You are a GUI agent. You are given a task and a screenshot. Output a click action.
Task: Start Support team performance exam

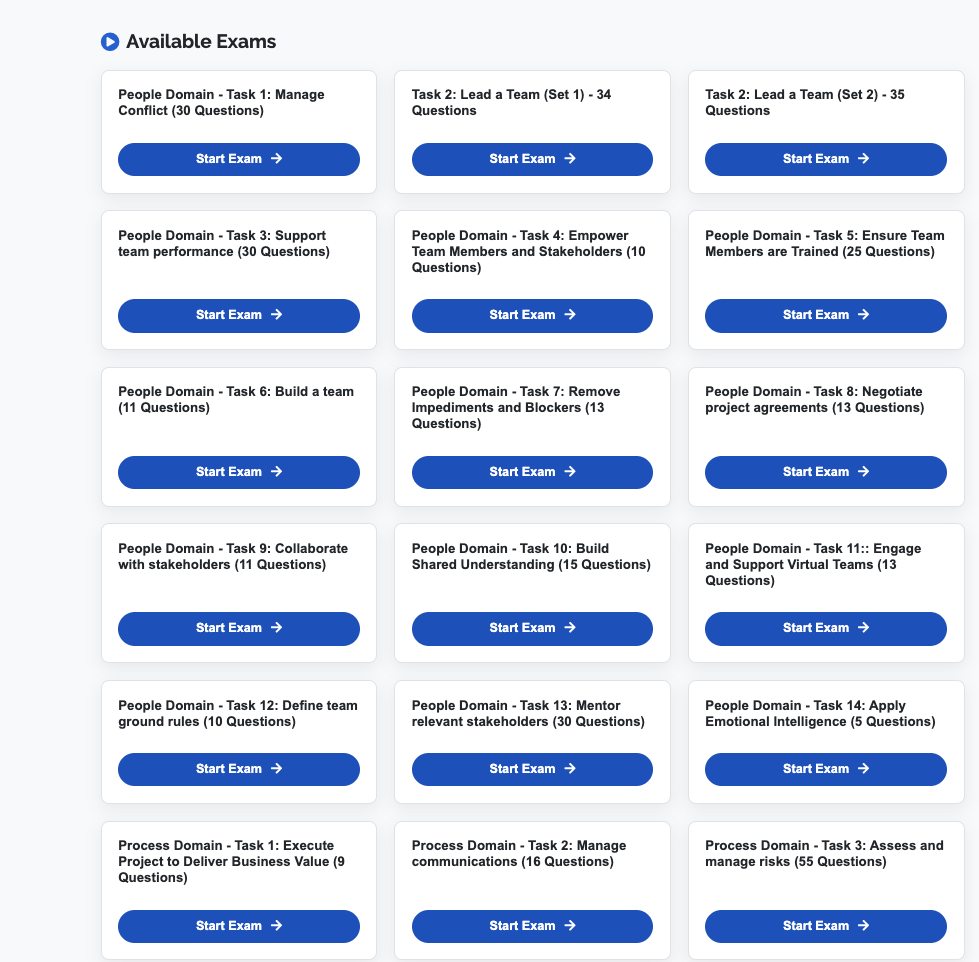[238, 315]
